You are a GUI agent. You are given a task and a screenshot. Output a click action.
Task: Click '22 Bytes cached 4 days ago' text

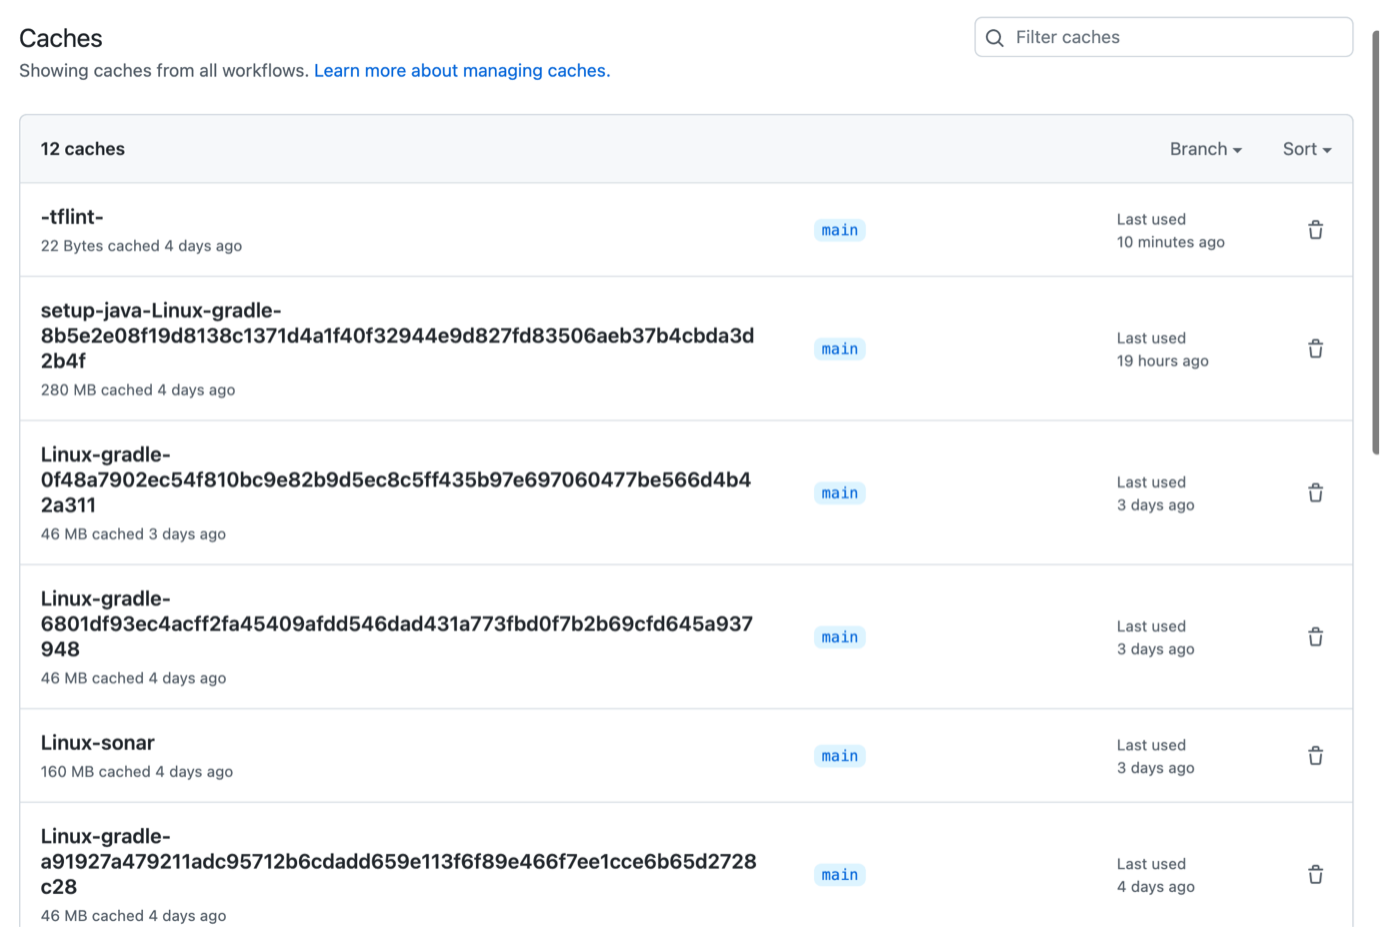click(x=141, y=246)
